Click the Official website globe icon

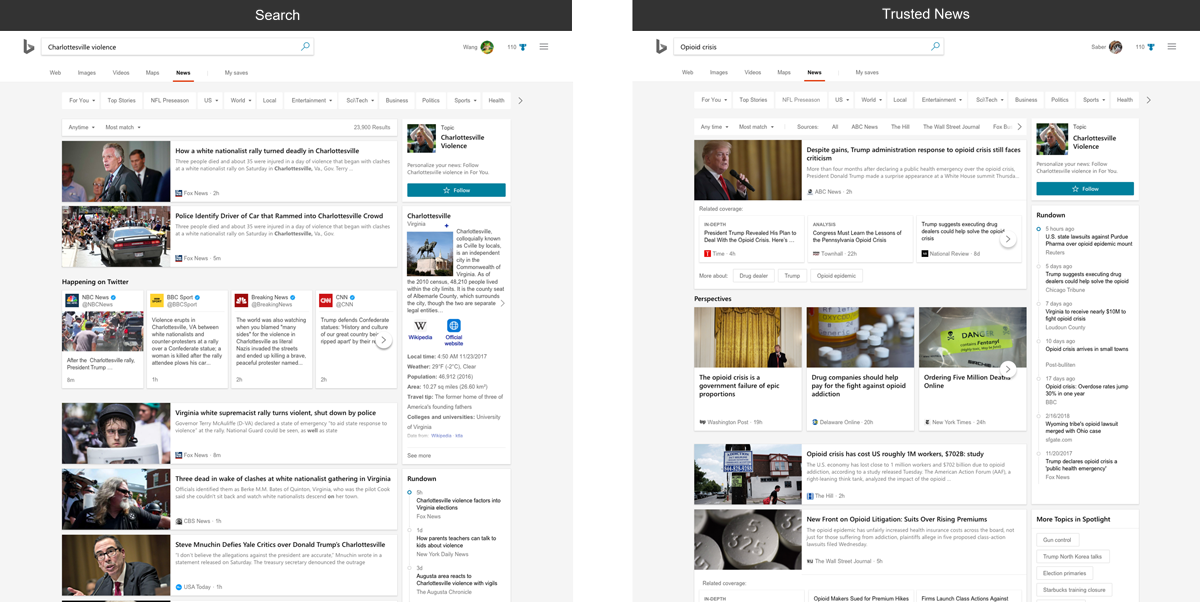point(453,326)
